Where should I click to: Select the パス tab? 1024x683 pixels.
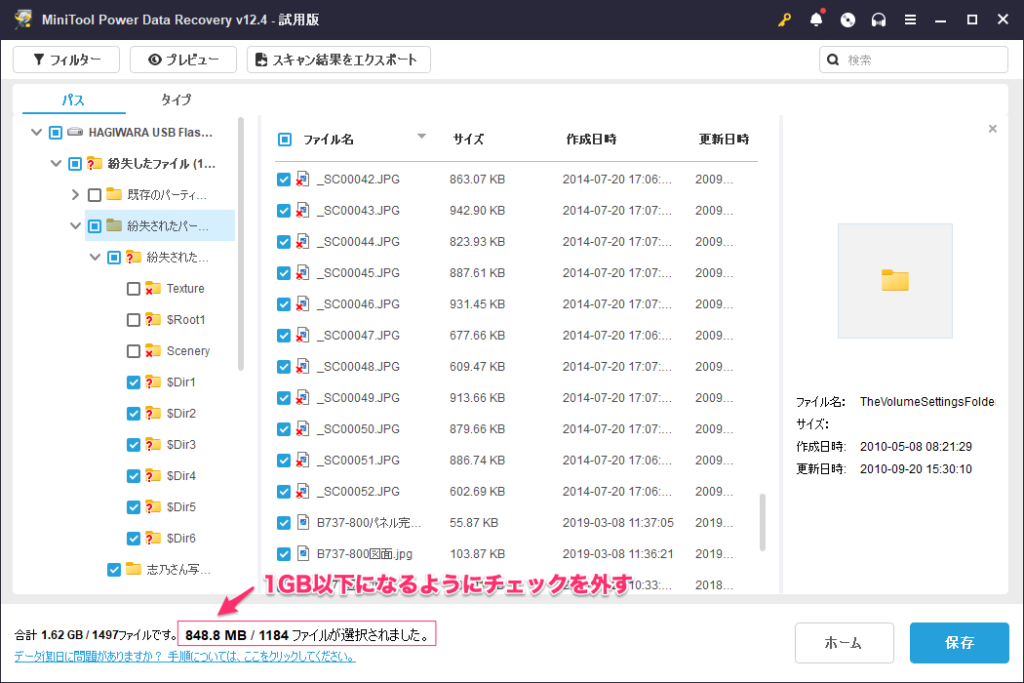pyautogui.click(x=73, y=100)
